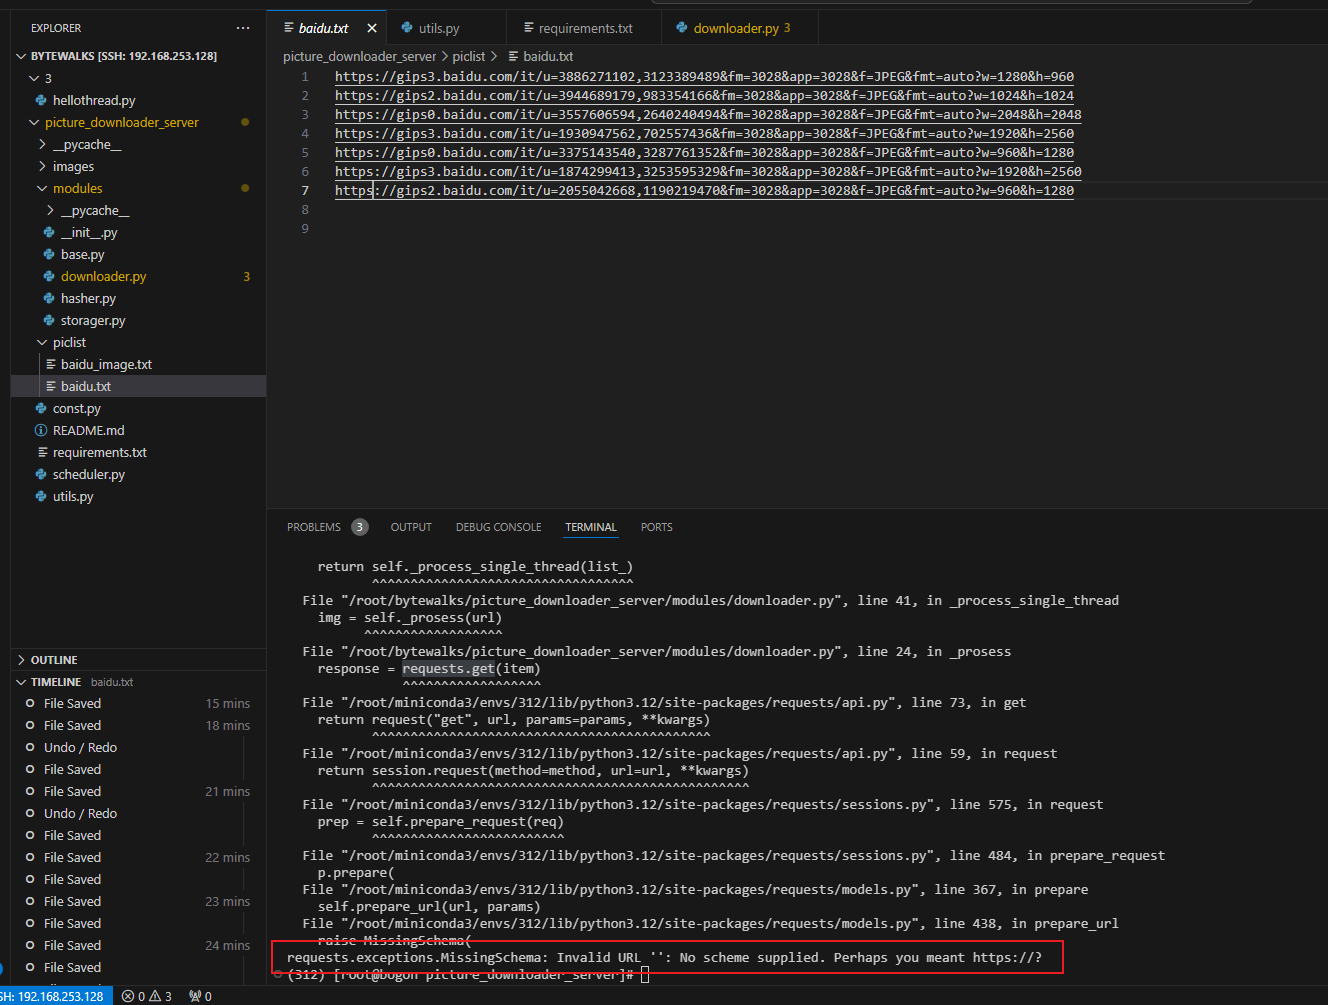The height and width of the screenshot is (1005, 1328).
Task: Click the URL on editor line 5
Action: pos(704,152)
